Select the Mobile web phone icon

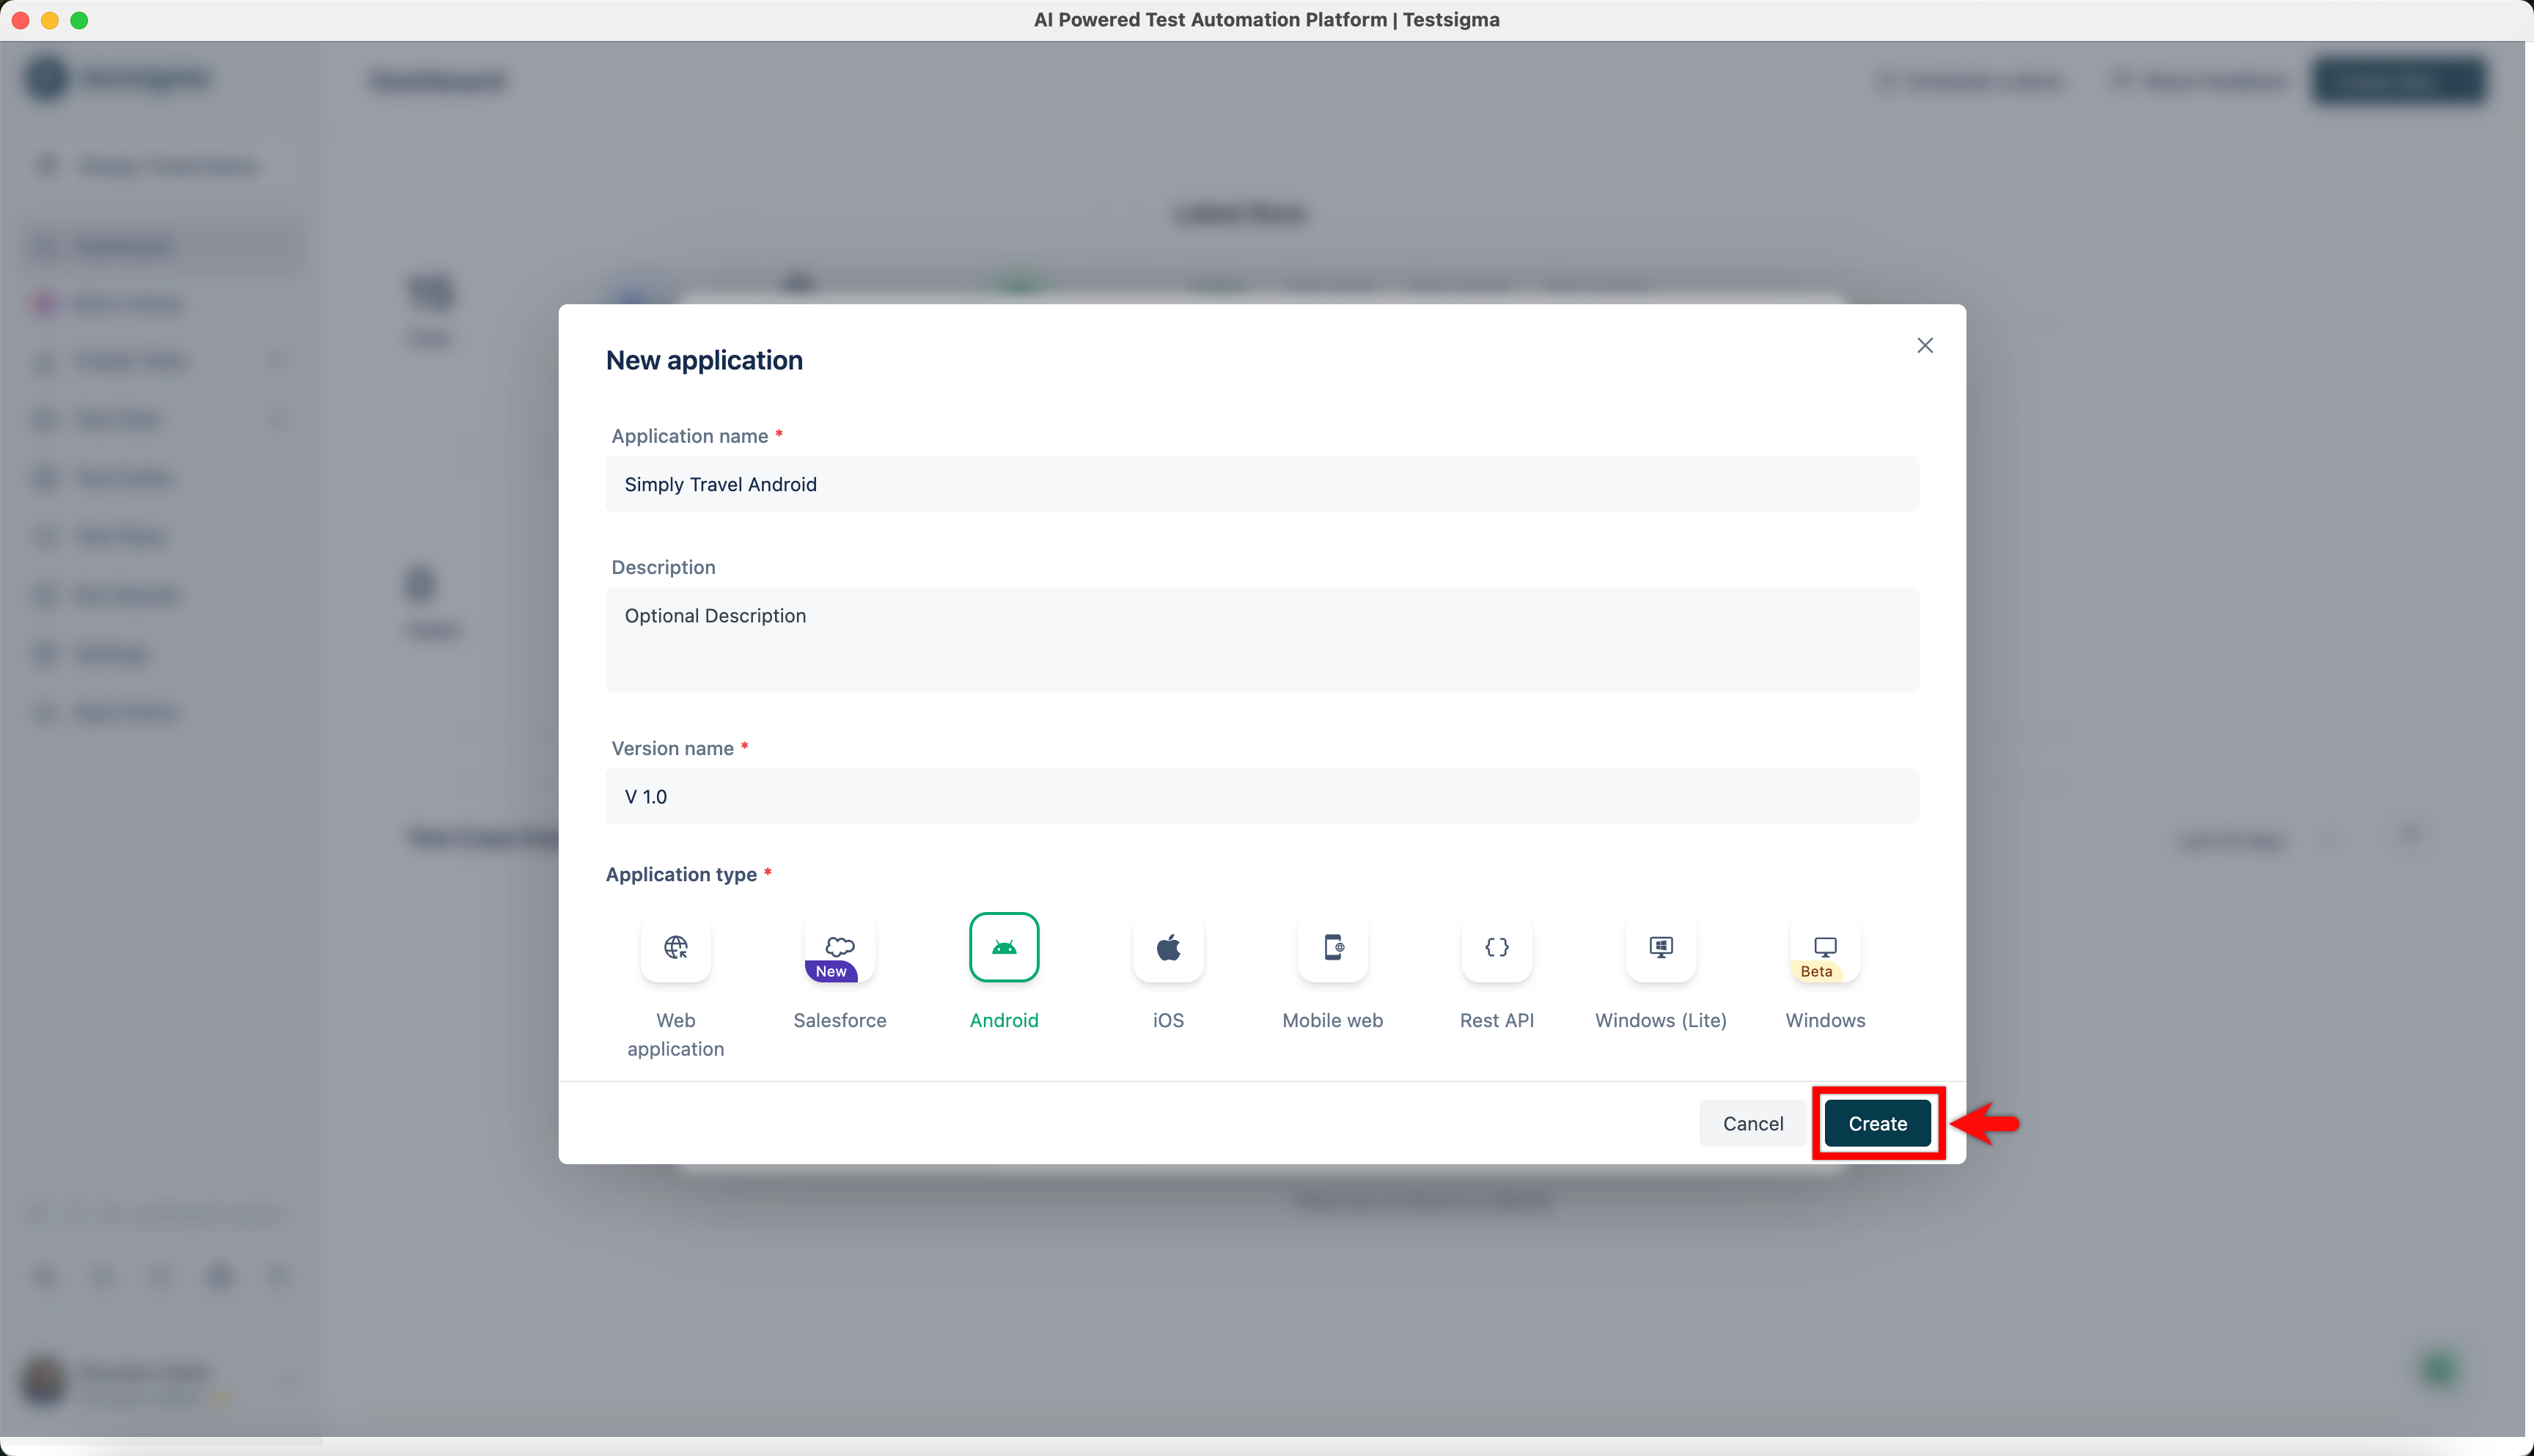pos(1333,947)
